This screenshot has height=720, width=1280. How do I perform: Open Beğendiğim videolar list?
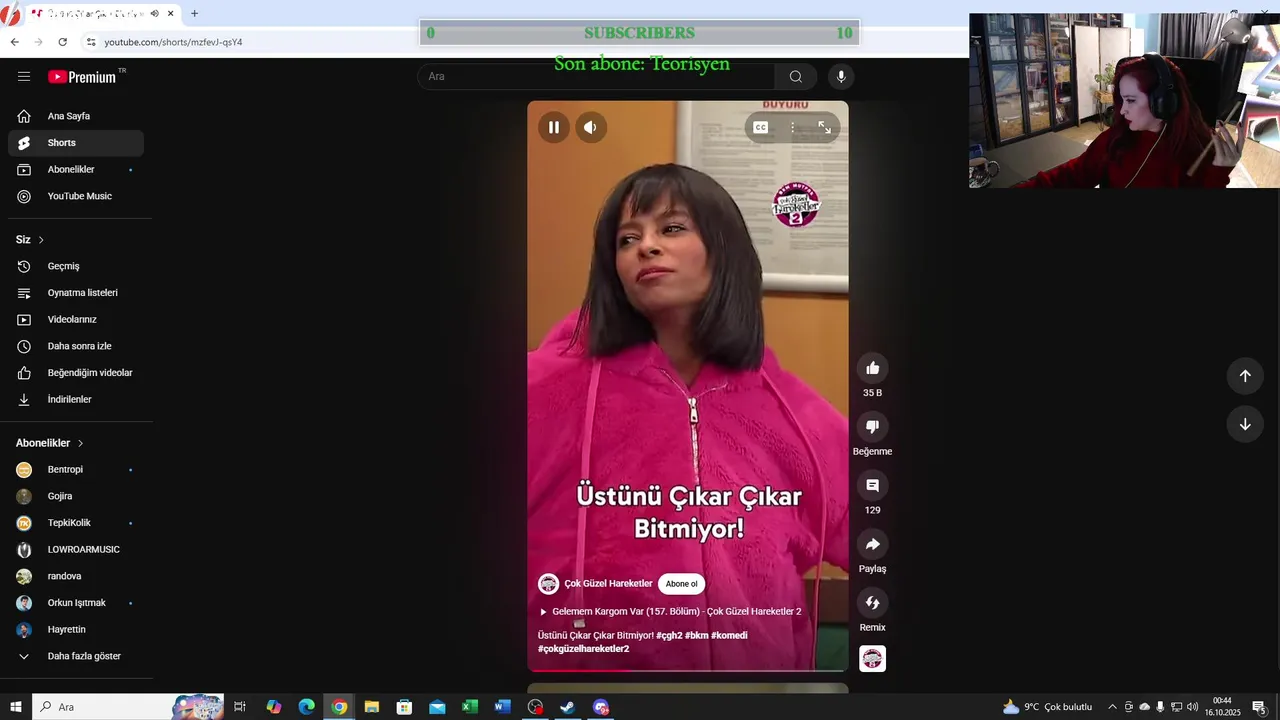pos(76,373)
